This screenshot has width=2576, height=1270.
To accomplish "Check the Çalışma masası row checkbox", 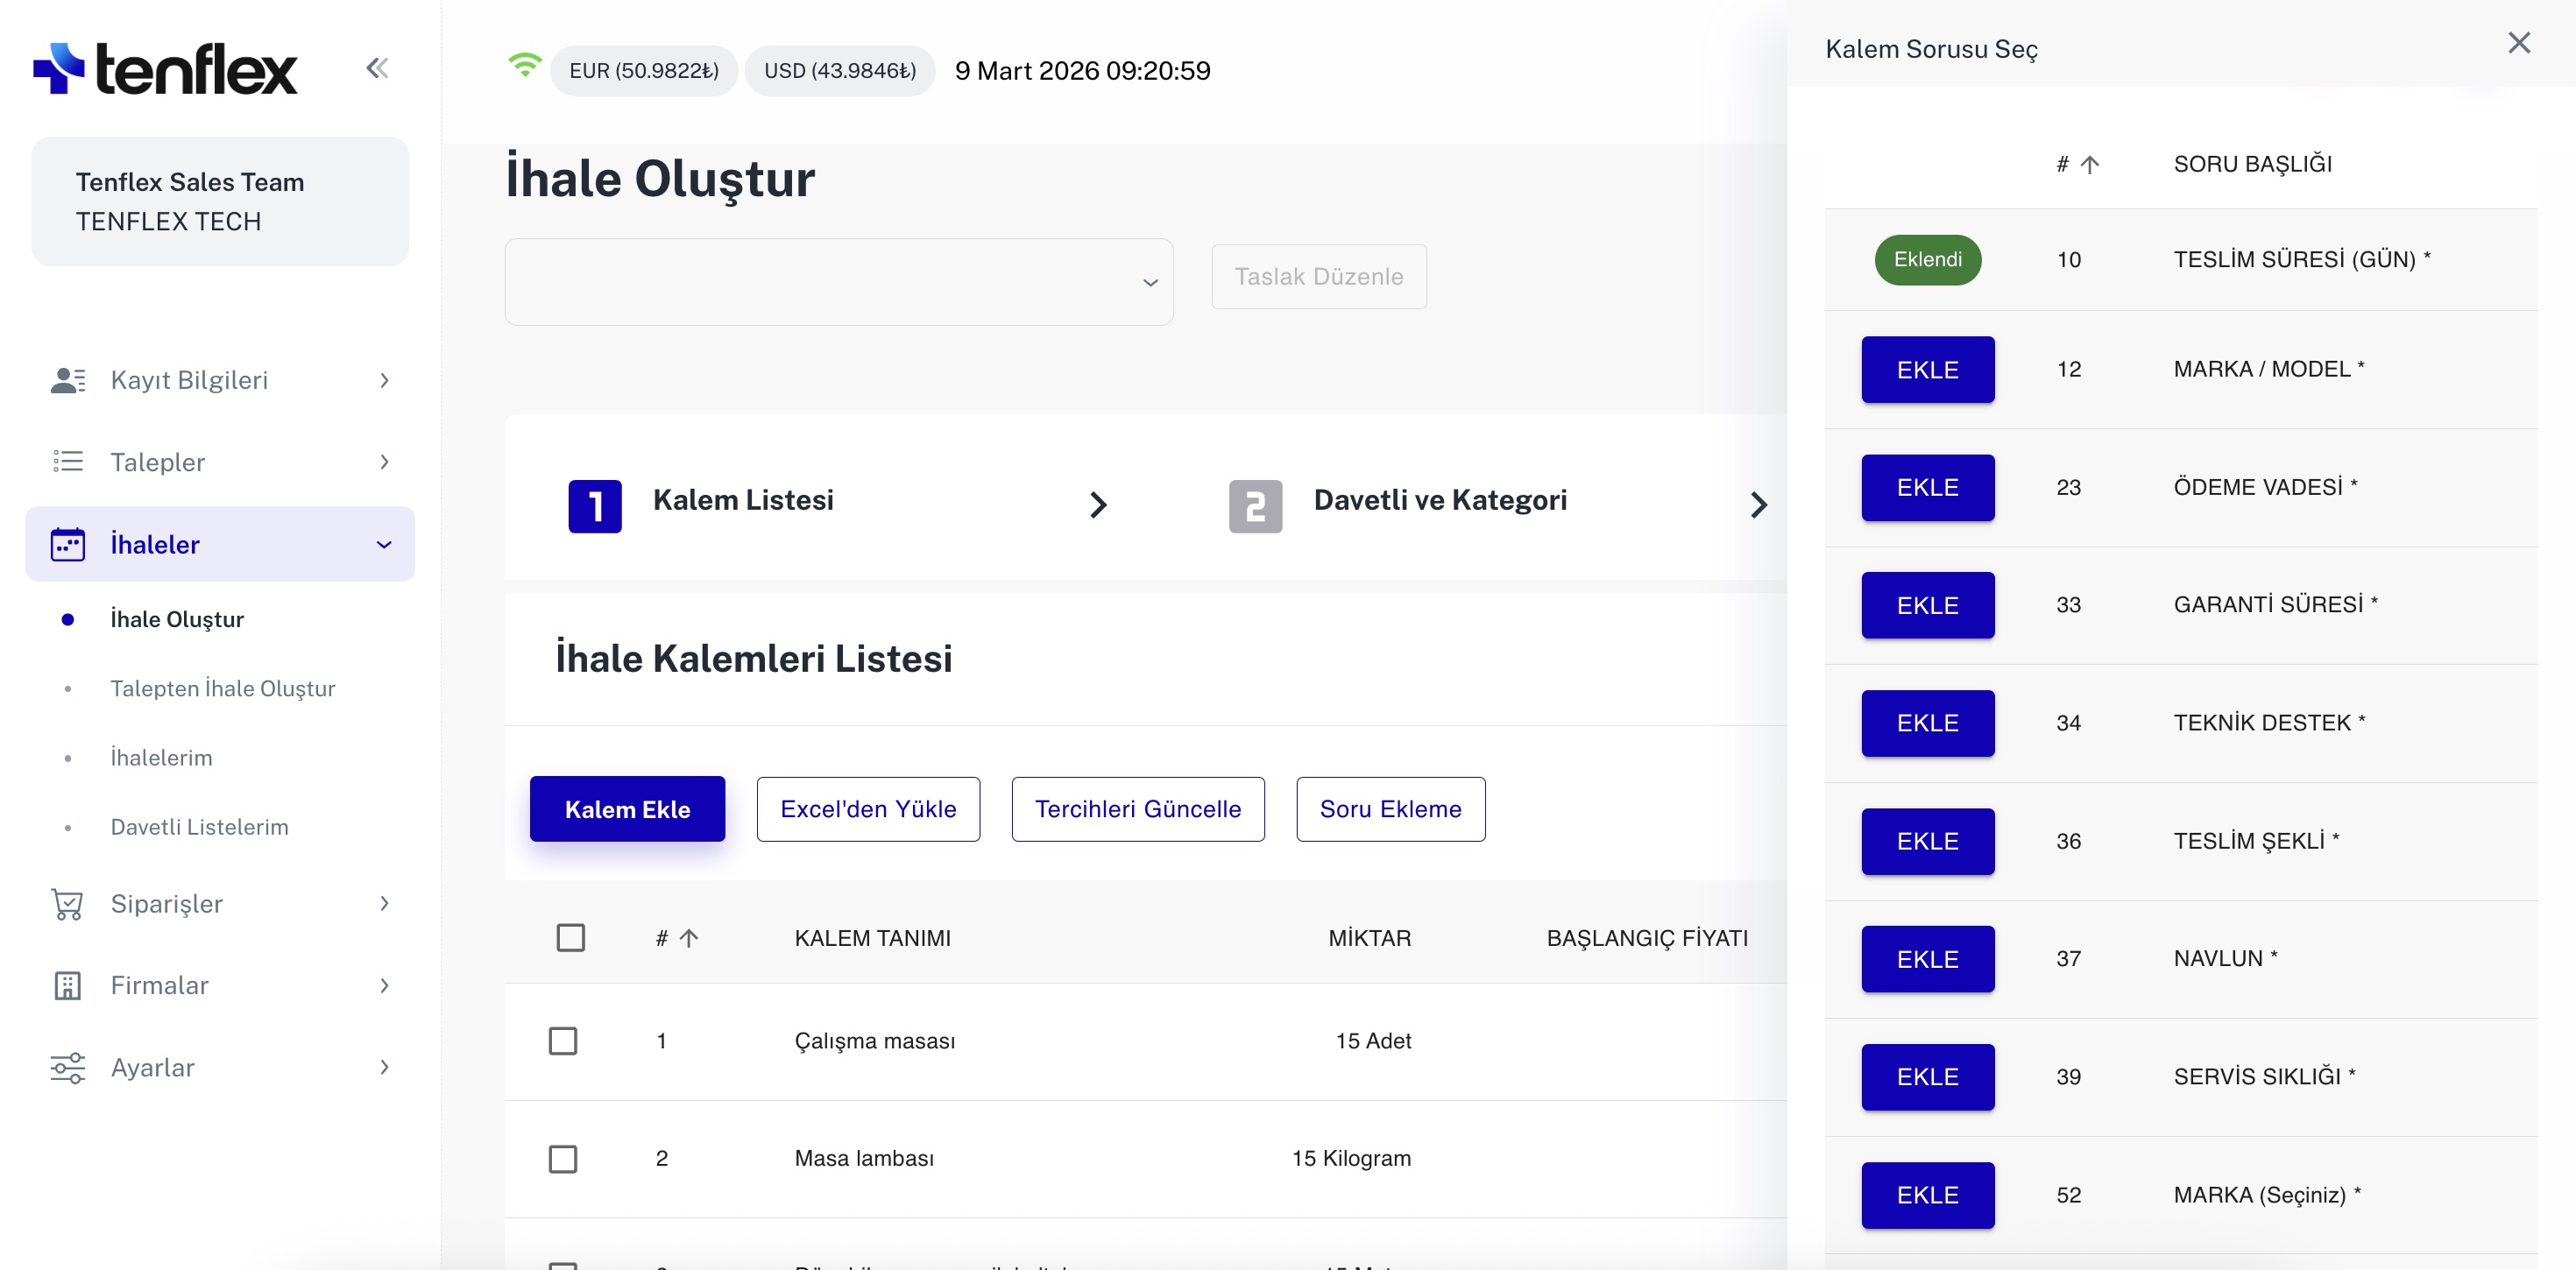I will (563, 1041).
